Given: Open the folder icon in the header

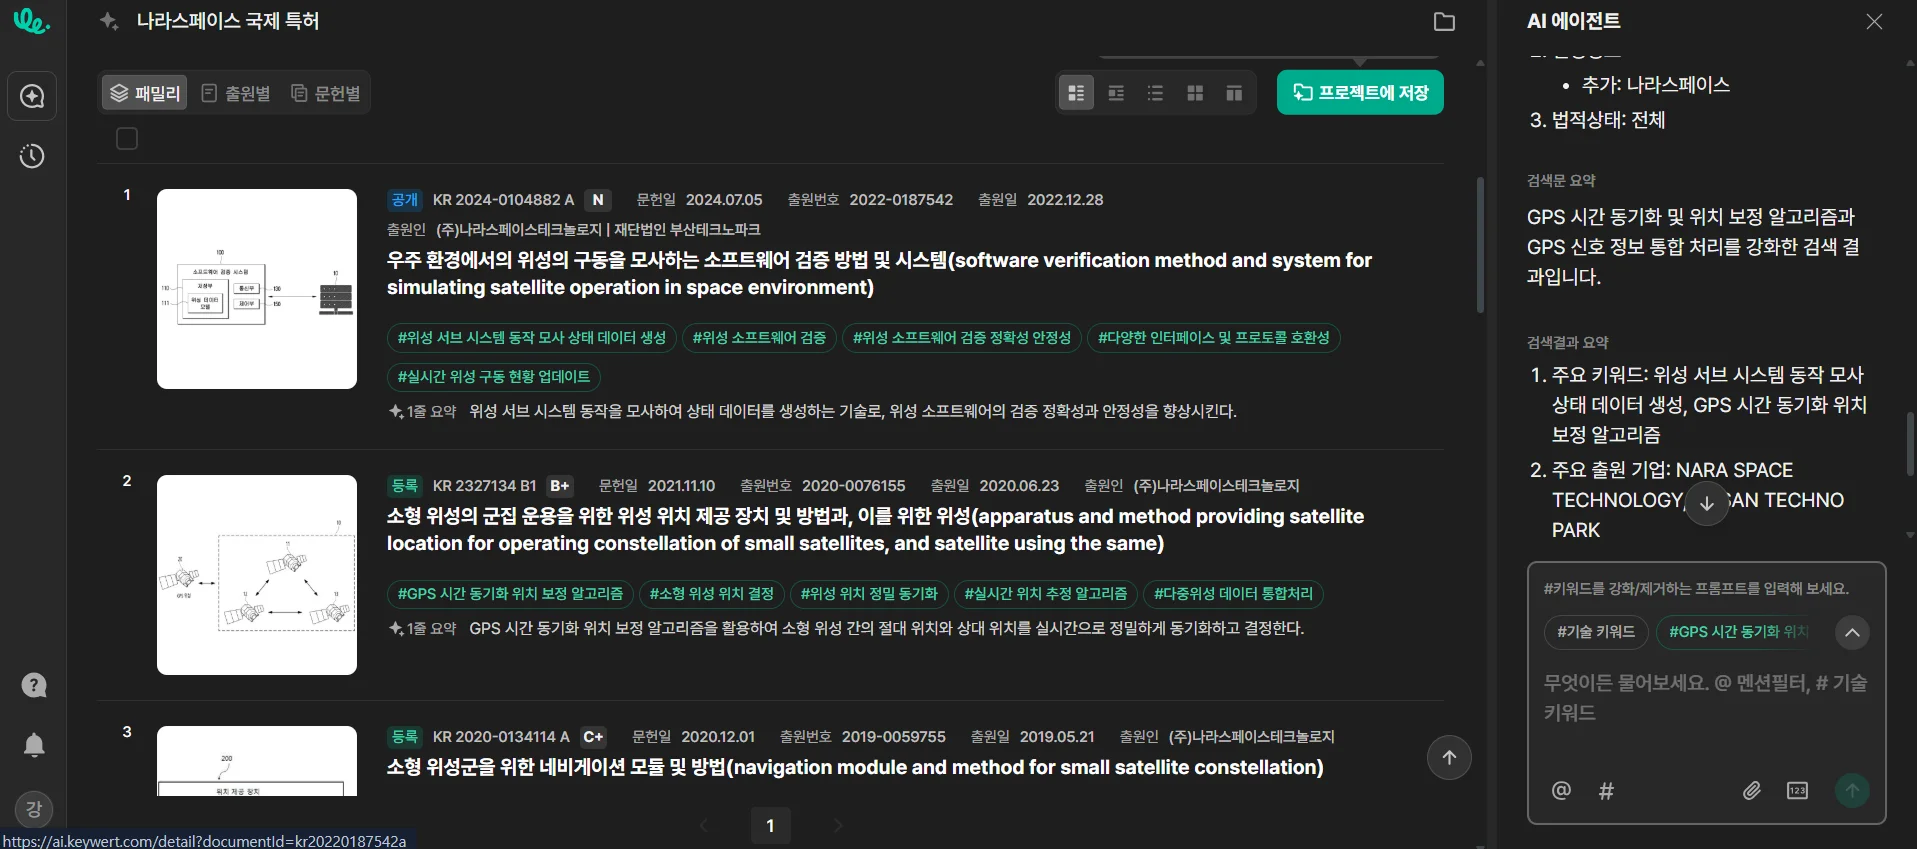Looking at the screenshot, I should (x=1444, y=22).
